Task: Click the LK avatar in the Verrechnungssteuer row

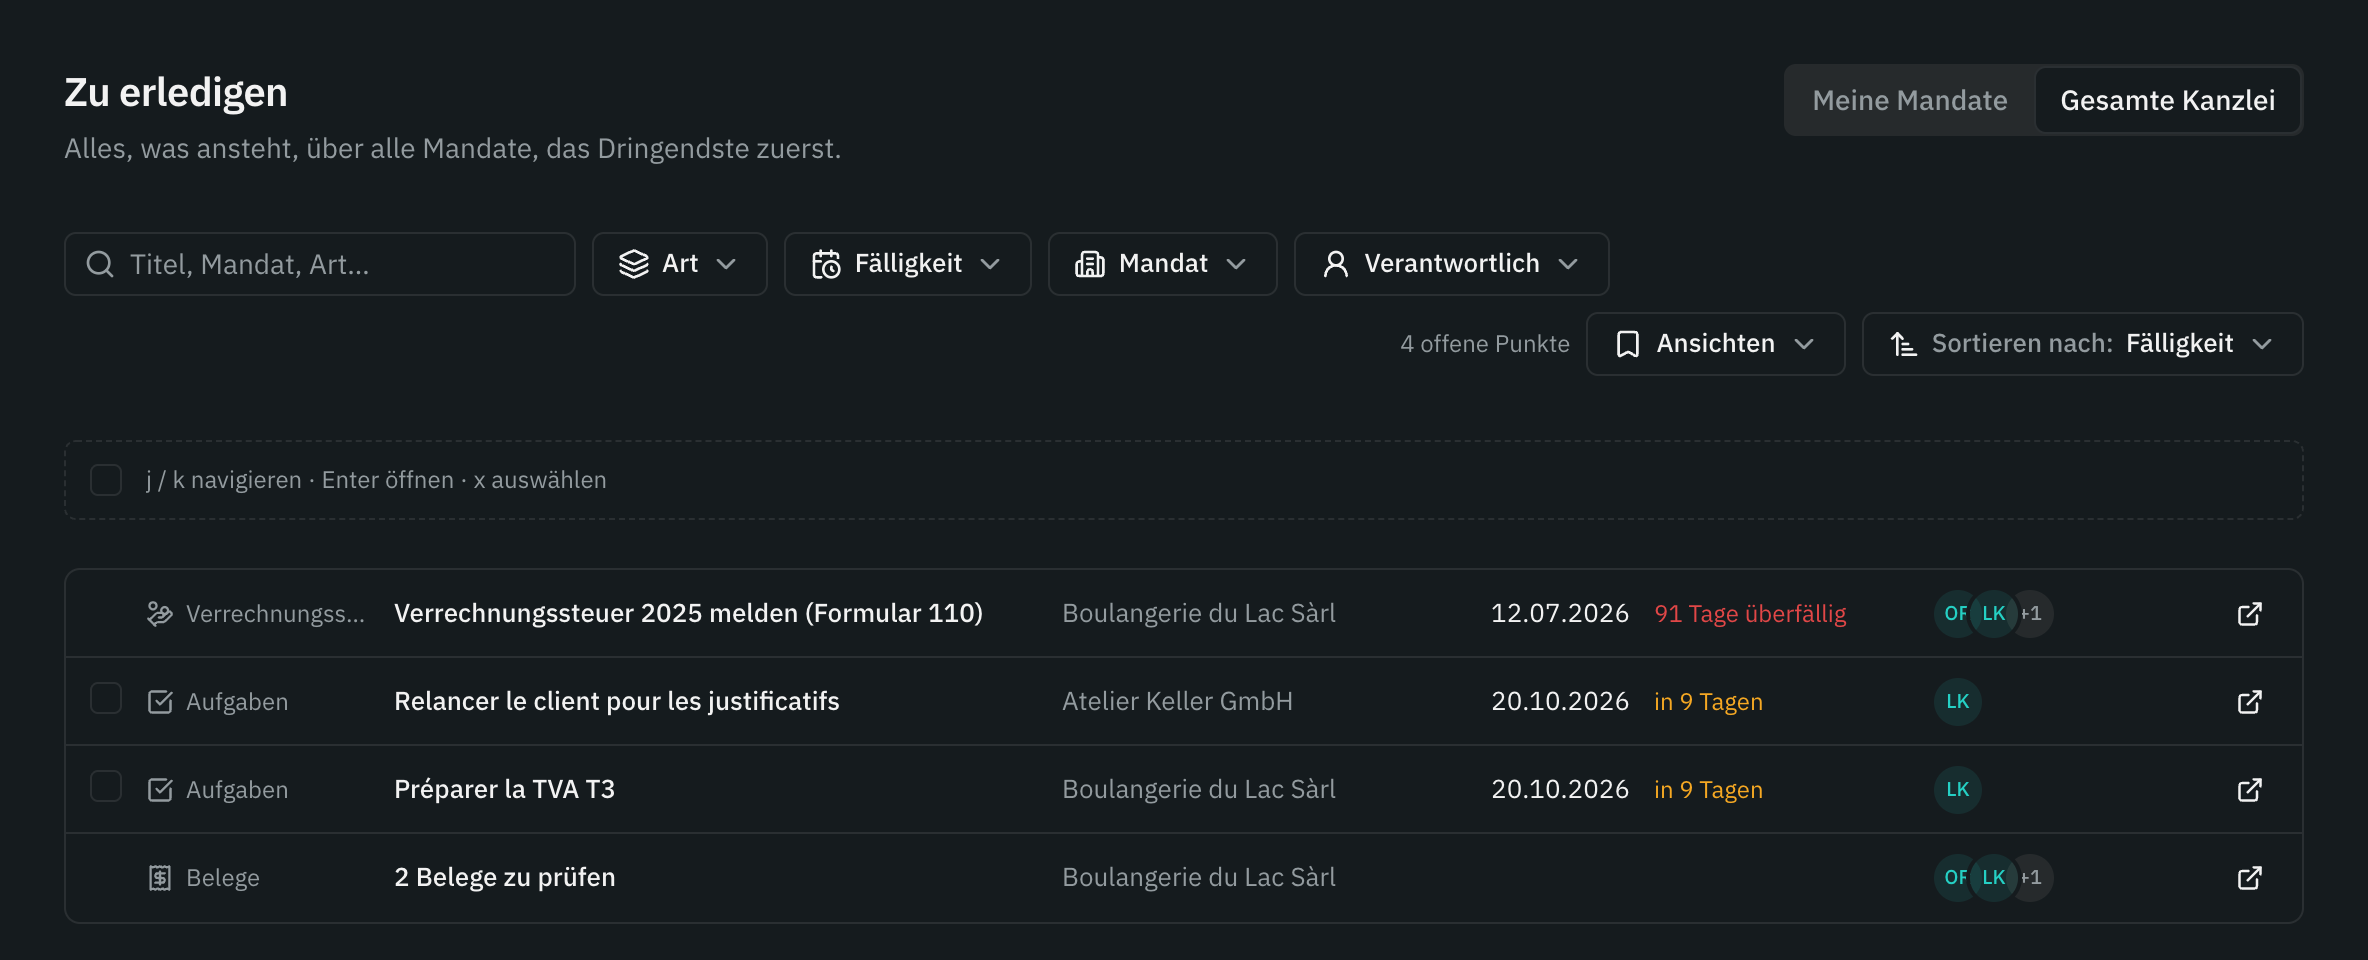Action: pos(1994,614)
